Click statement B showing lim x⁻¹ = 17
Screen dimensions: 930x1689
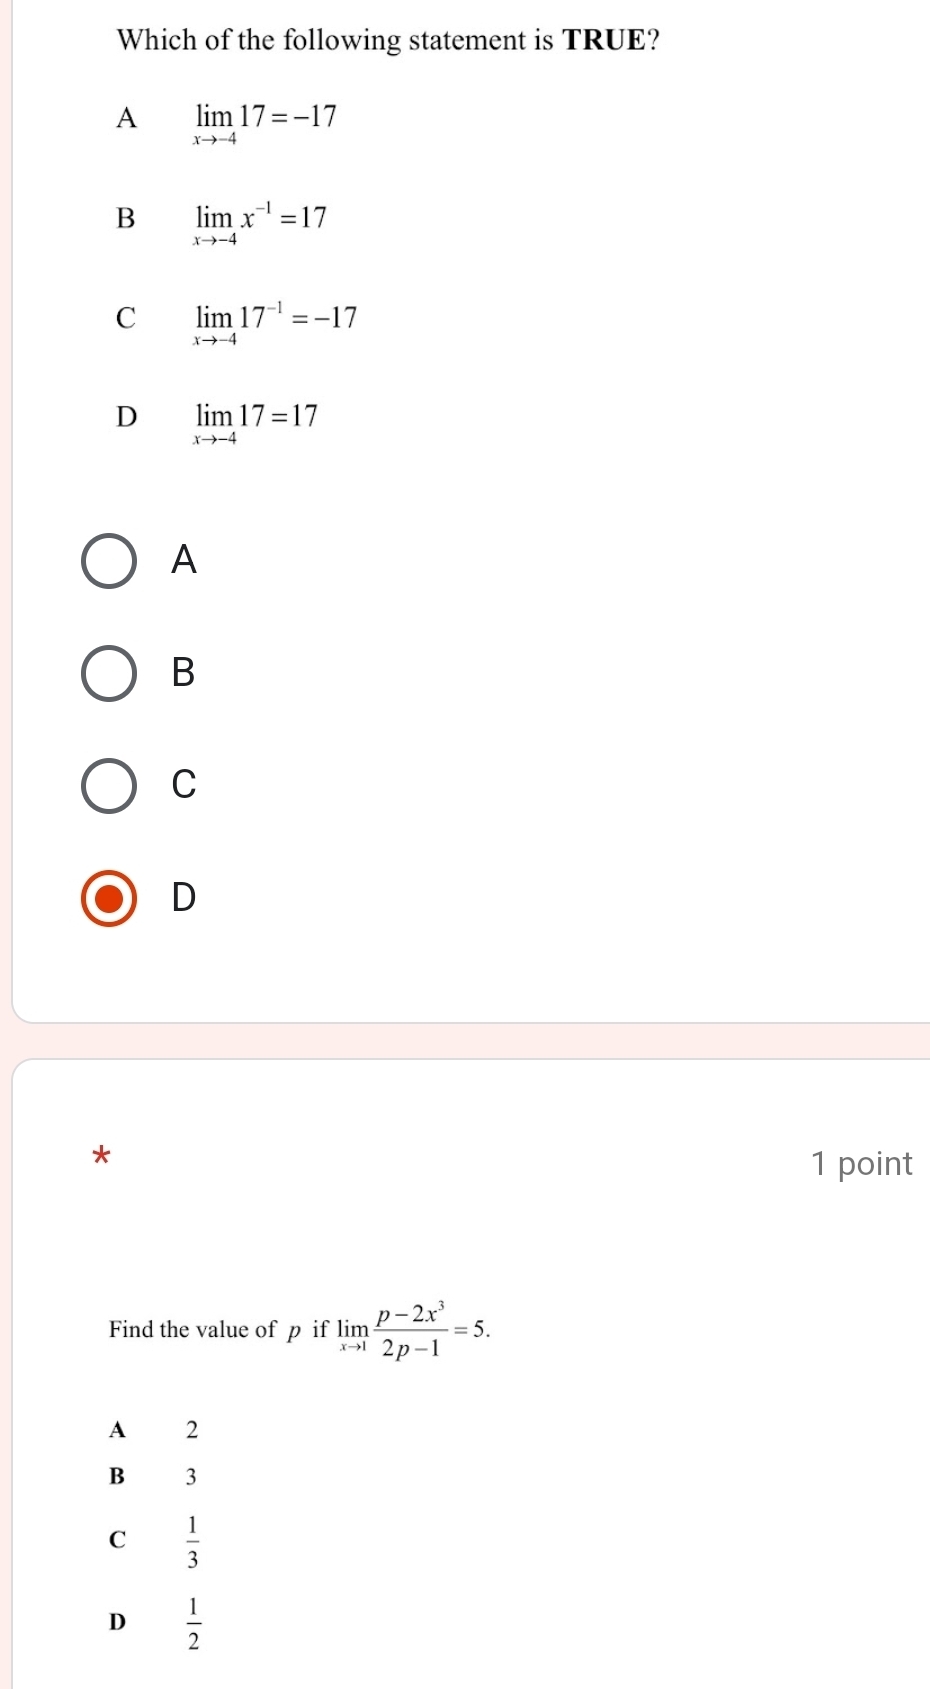coord(222,223)
